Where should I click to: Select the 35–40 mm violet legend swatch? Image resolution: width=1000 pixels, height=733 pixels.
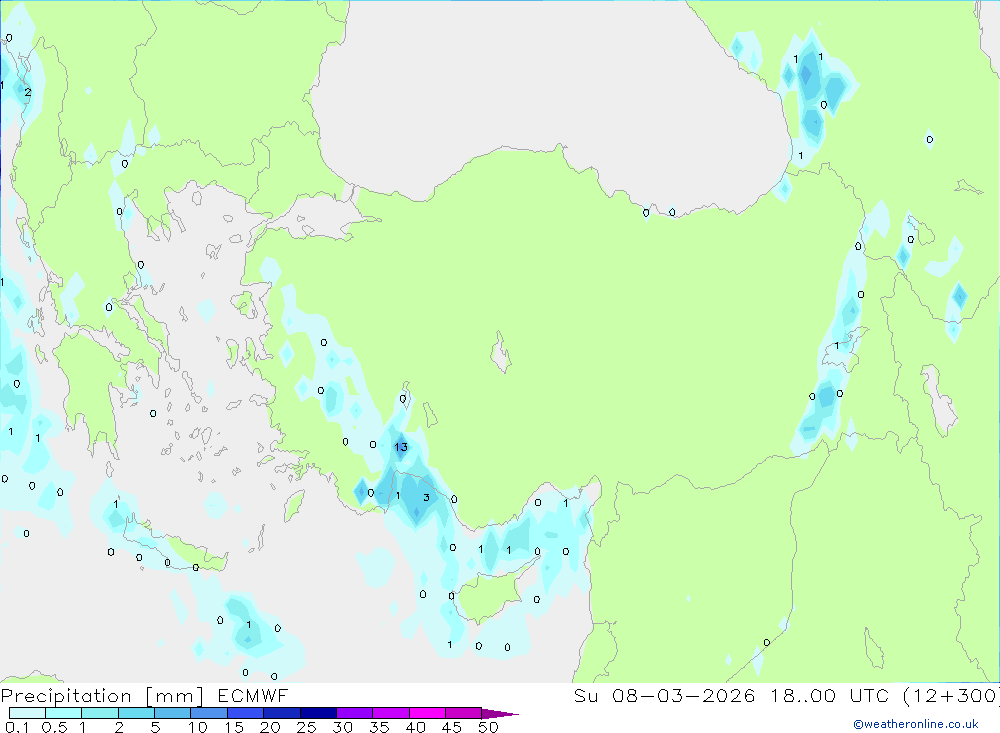pos(391,713)
